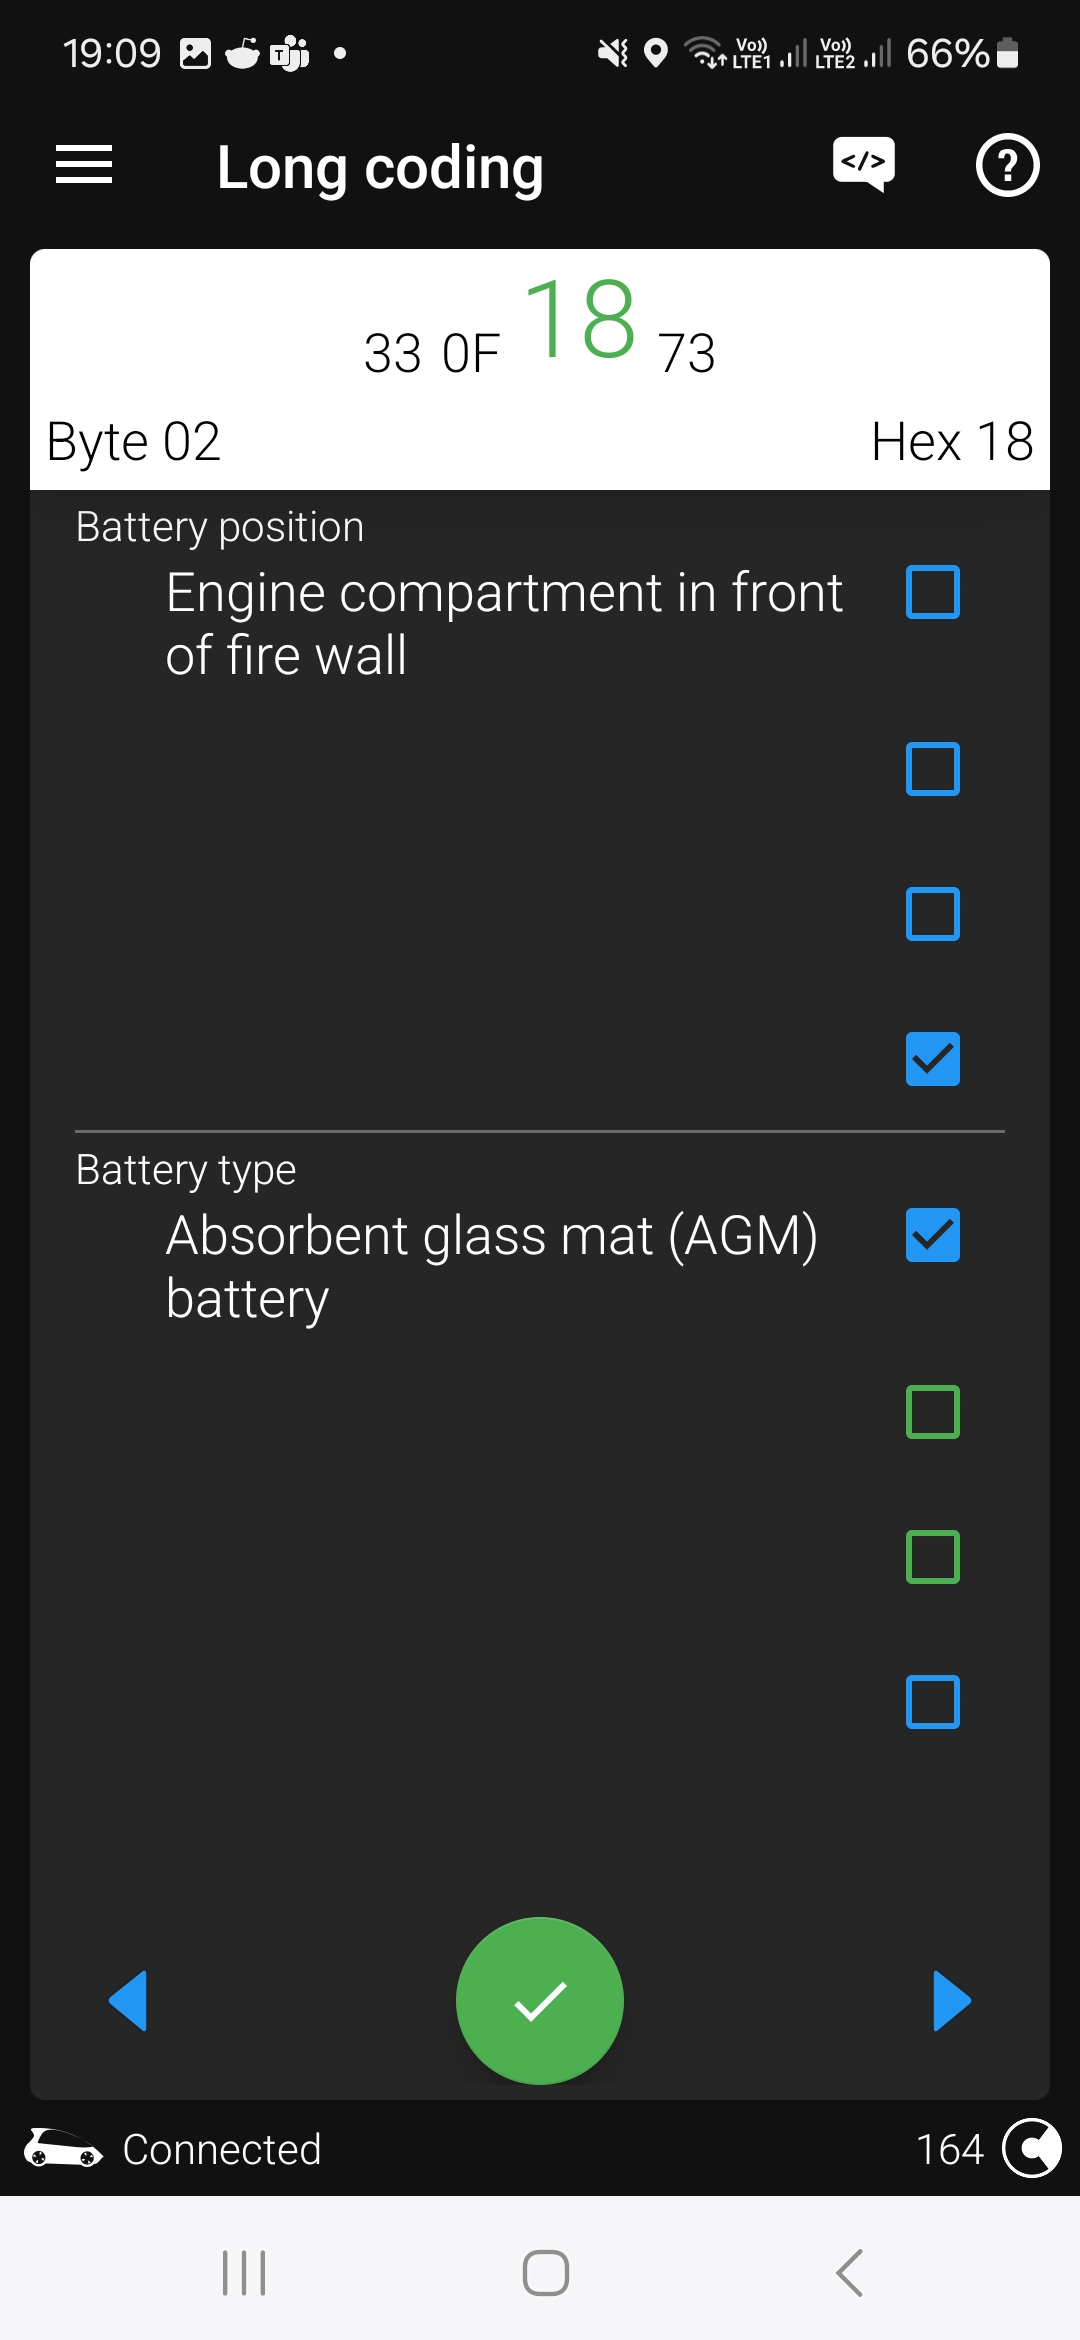Tap the credits icon beside 164
This screenshot has width=1080, height=2340.
click(1031, 2148)
